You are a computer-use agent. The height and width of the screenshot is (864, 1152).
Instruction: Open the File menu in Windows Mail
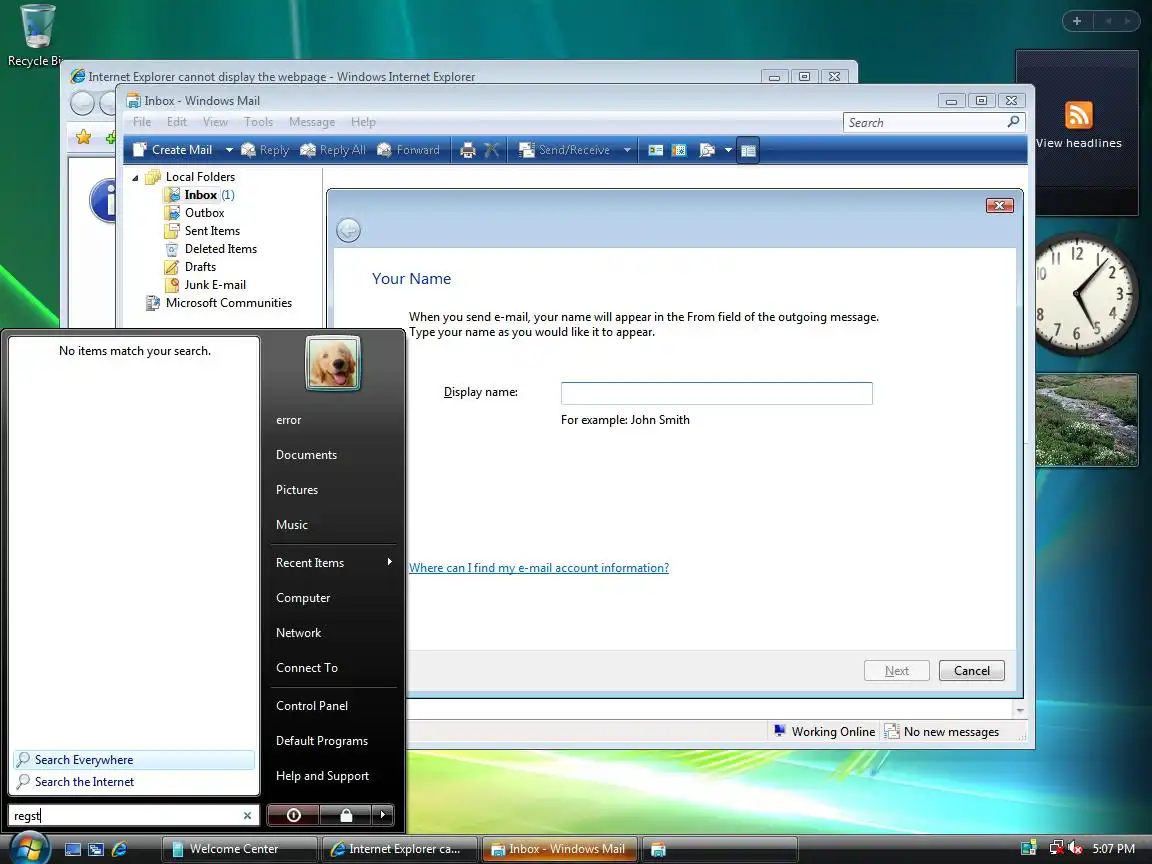pos(142,122)
